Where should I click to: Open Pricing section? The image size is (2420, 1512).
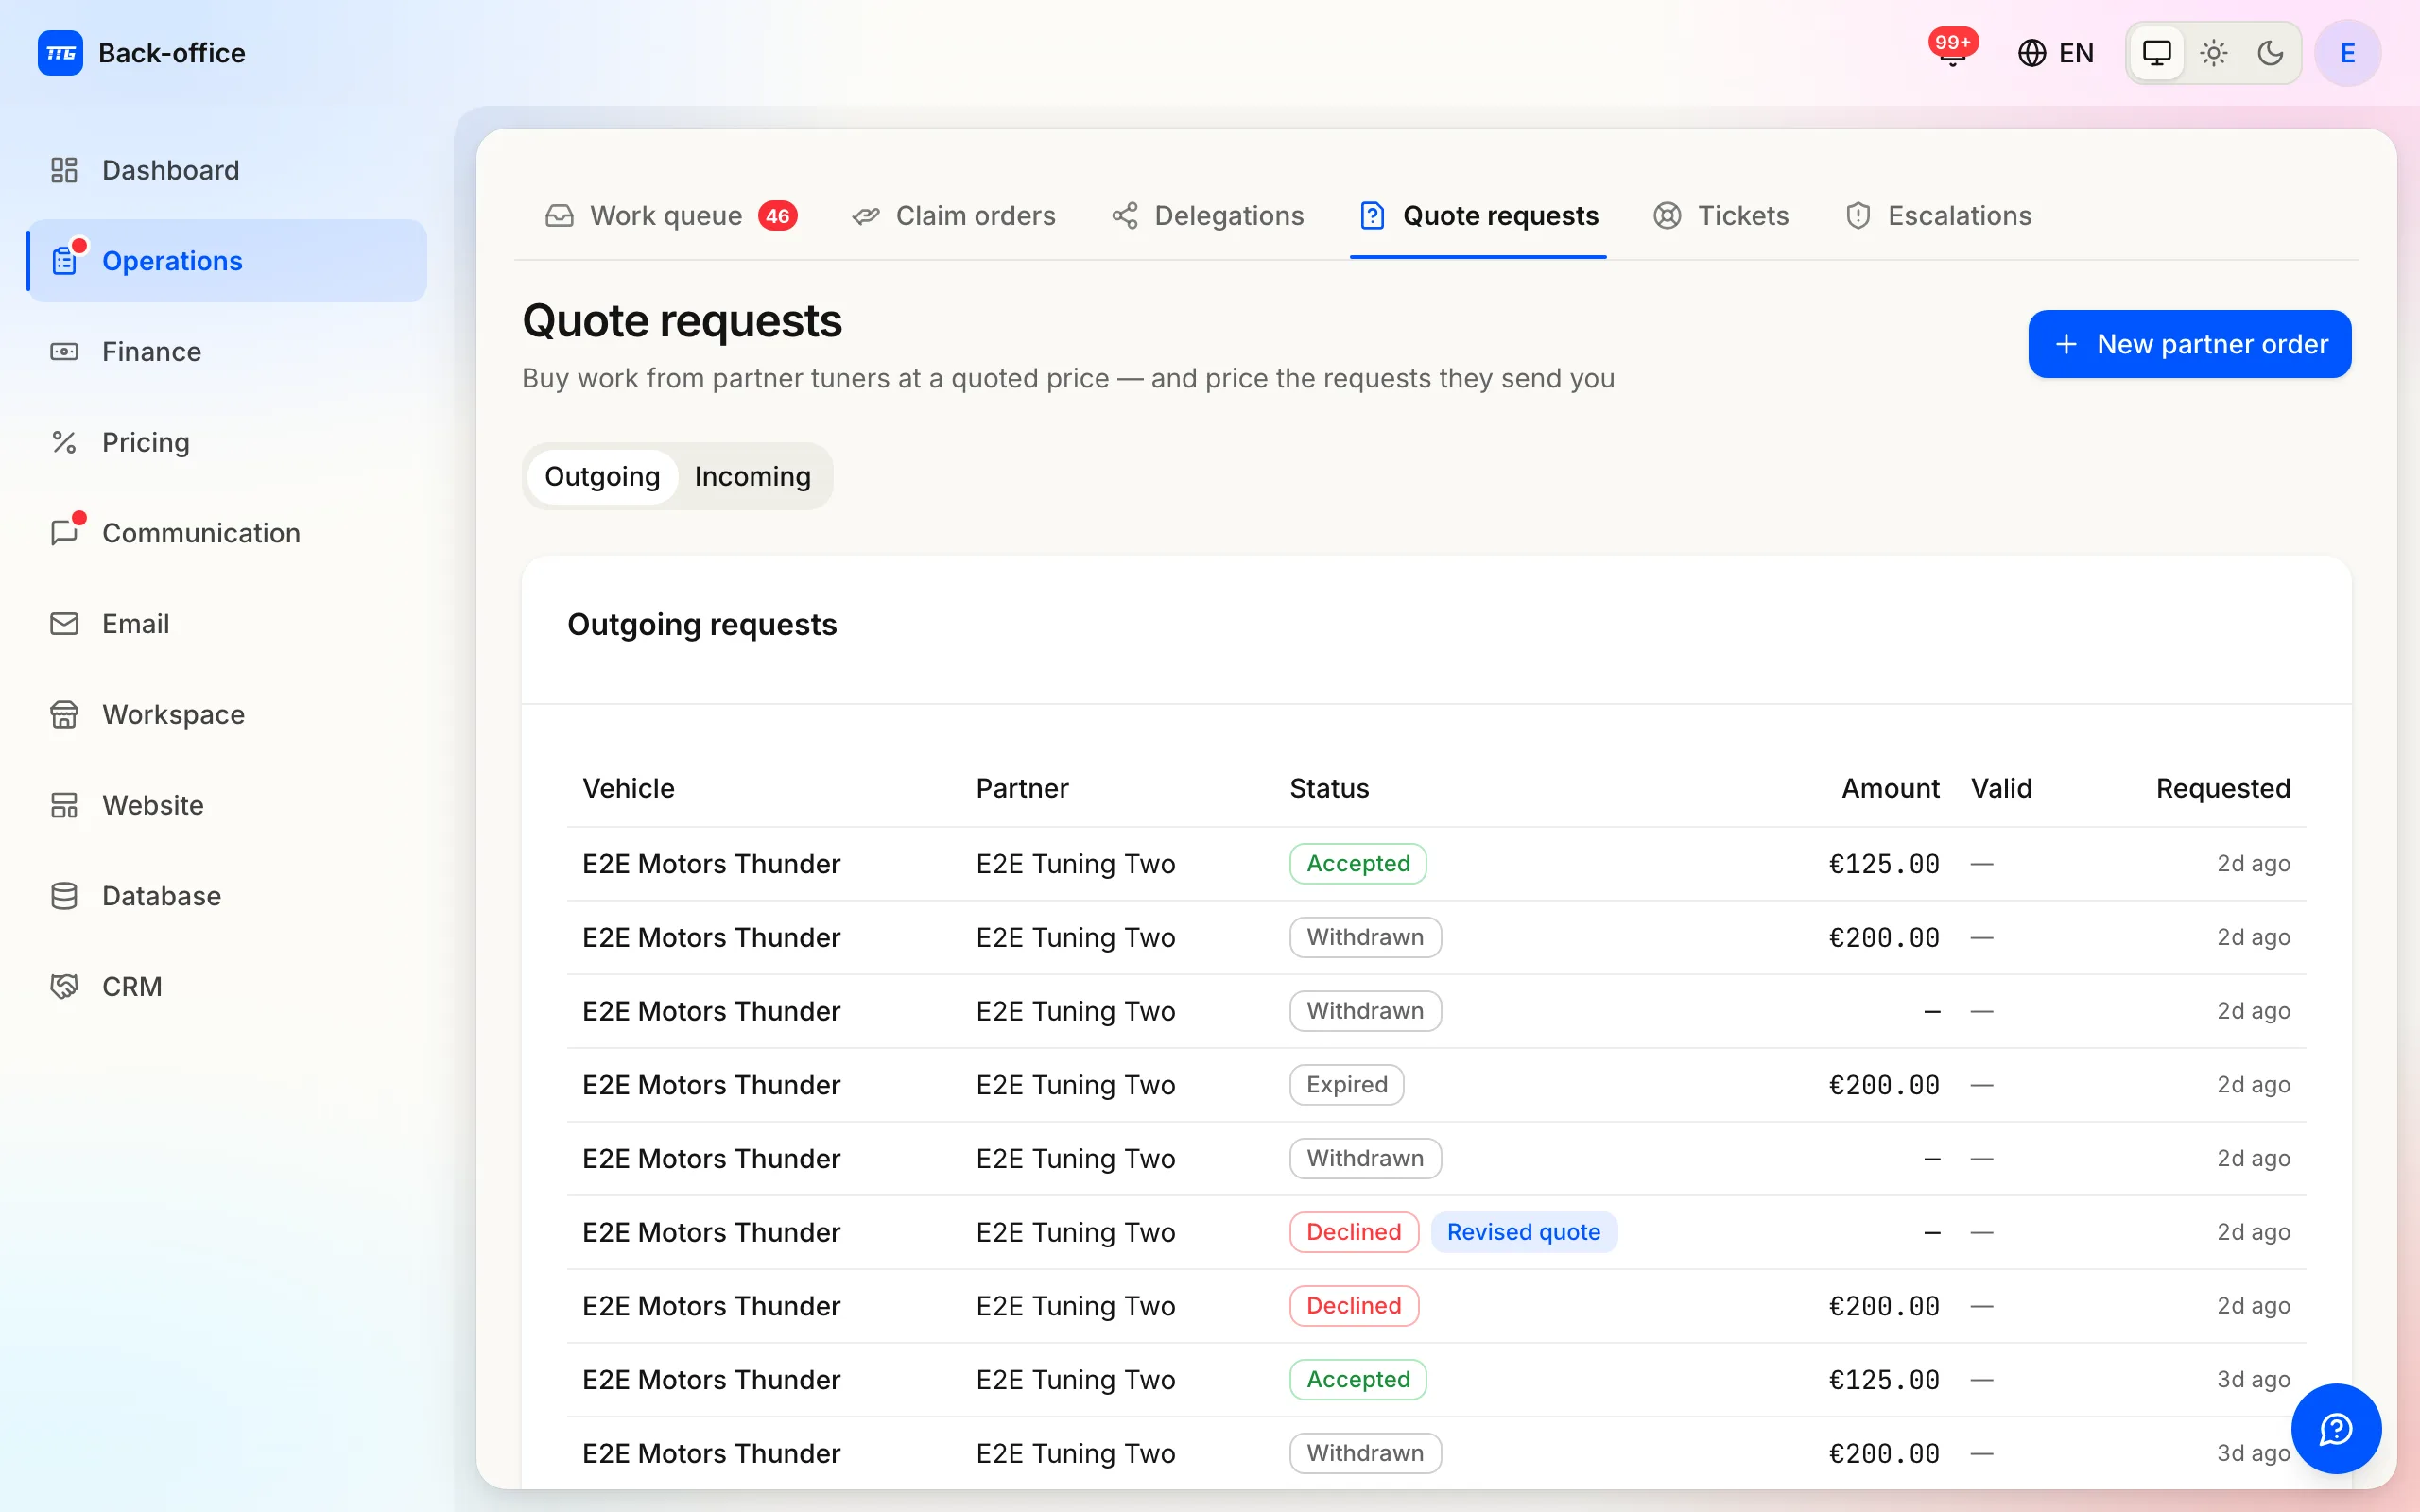(x=227, y=442)
